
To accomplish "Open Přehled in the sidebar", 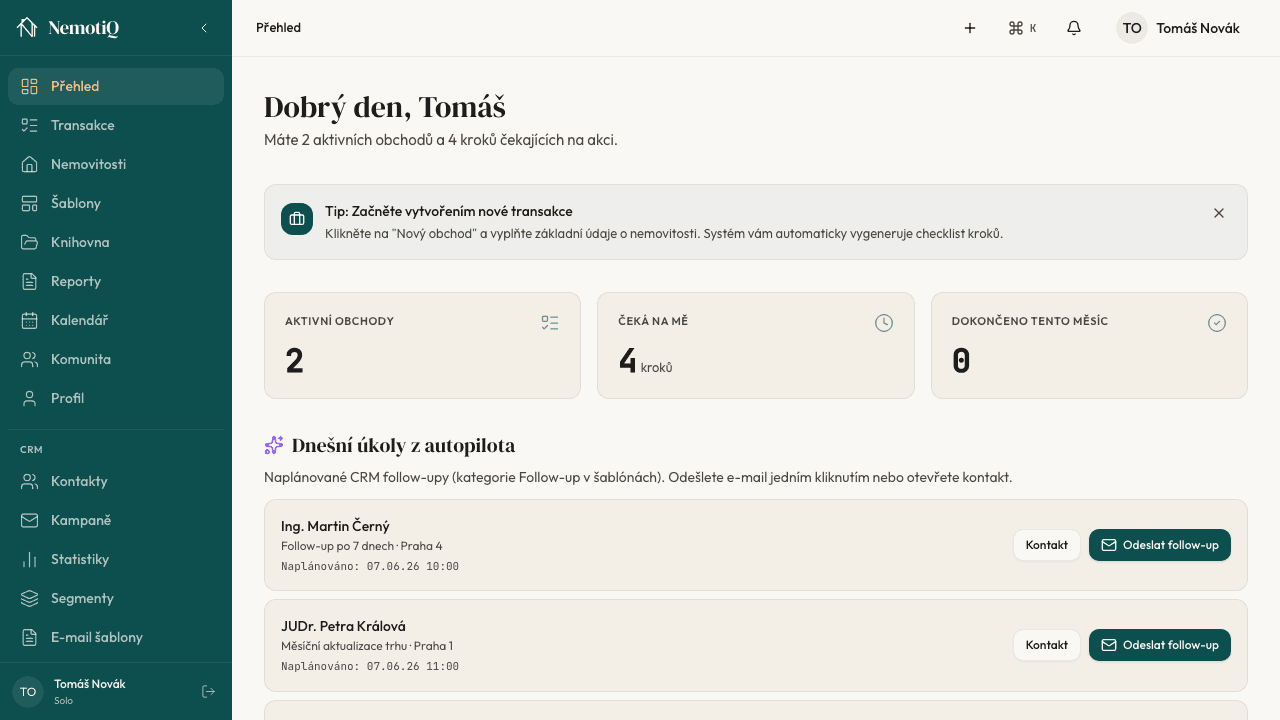I will 116,86.
